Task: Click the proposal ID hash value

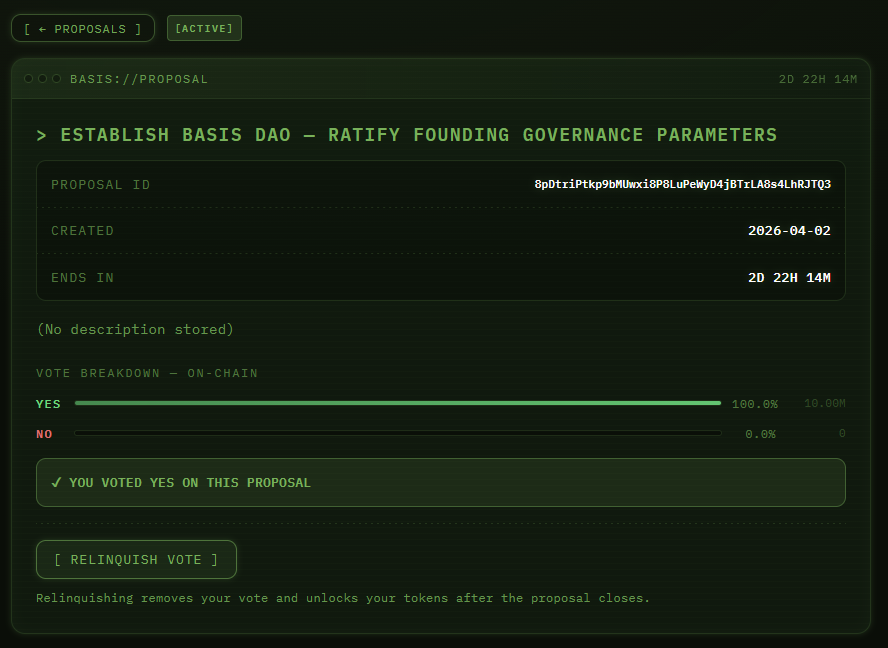Action: coord(682,184)
